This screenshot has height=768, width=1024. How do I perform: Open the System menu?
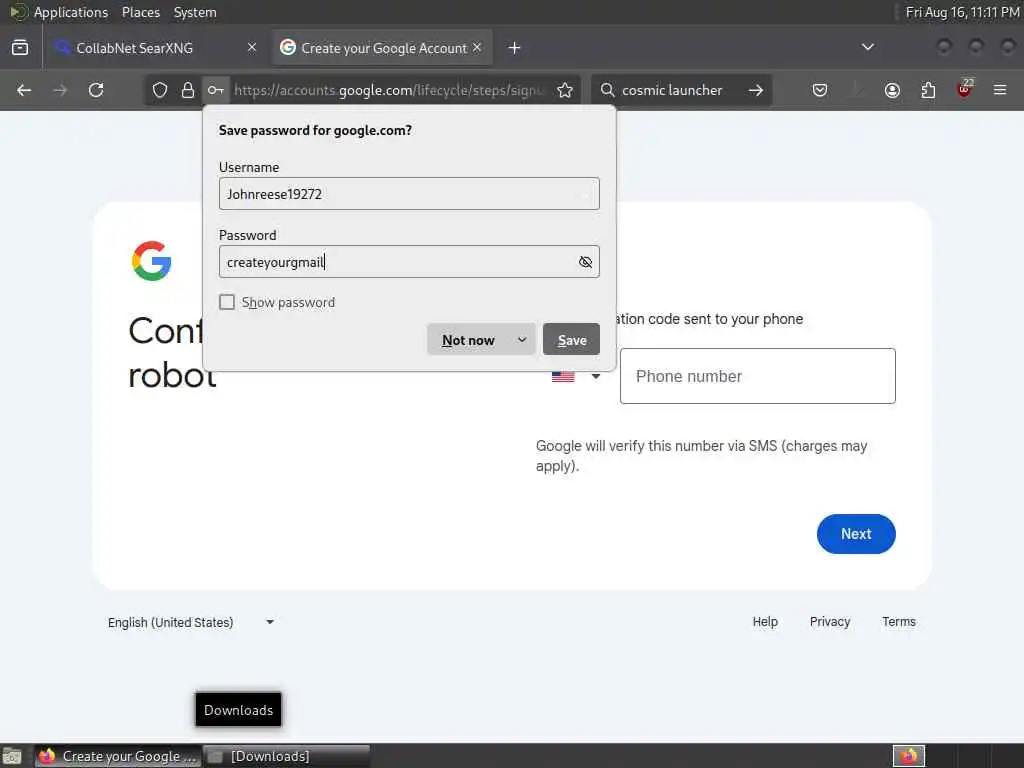195,12
